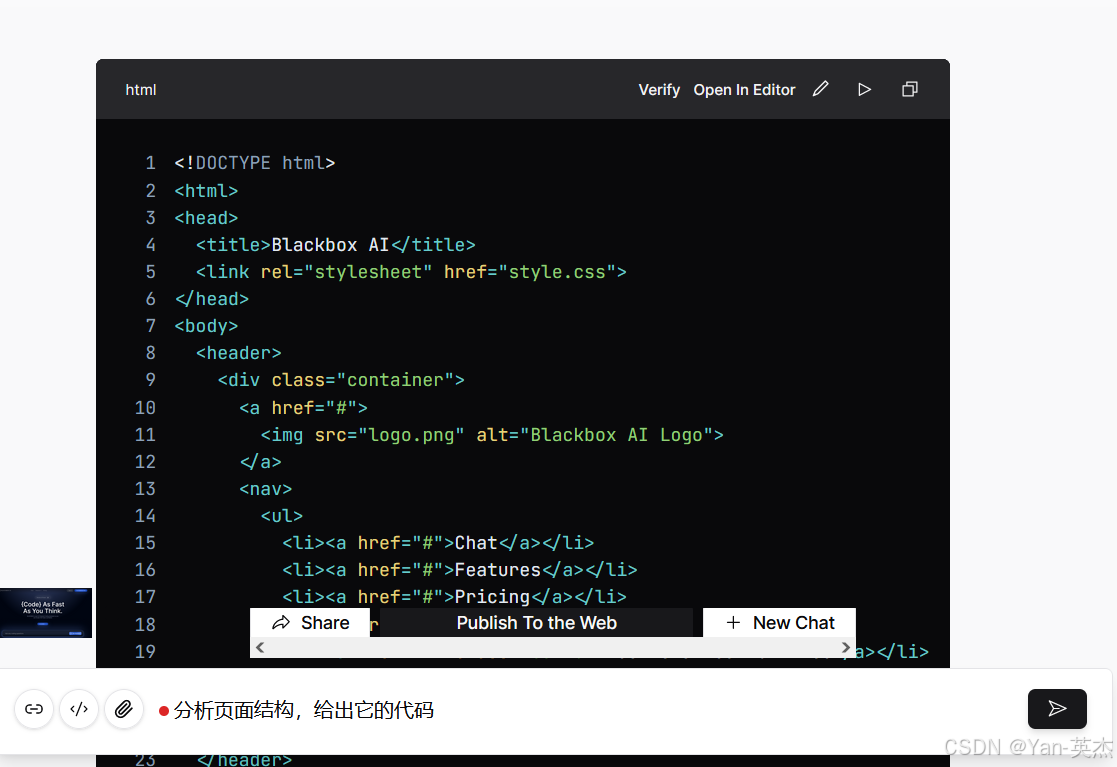Copy code using the copy icon

pyautogui.click(x=910, y=89)
